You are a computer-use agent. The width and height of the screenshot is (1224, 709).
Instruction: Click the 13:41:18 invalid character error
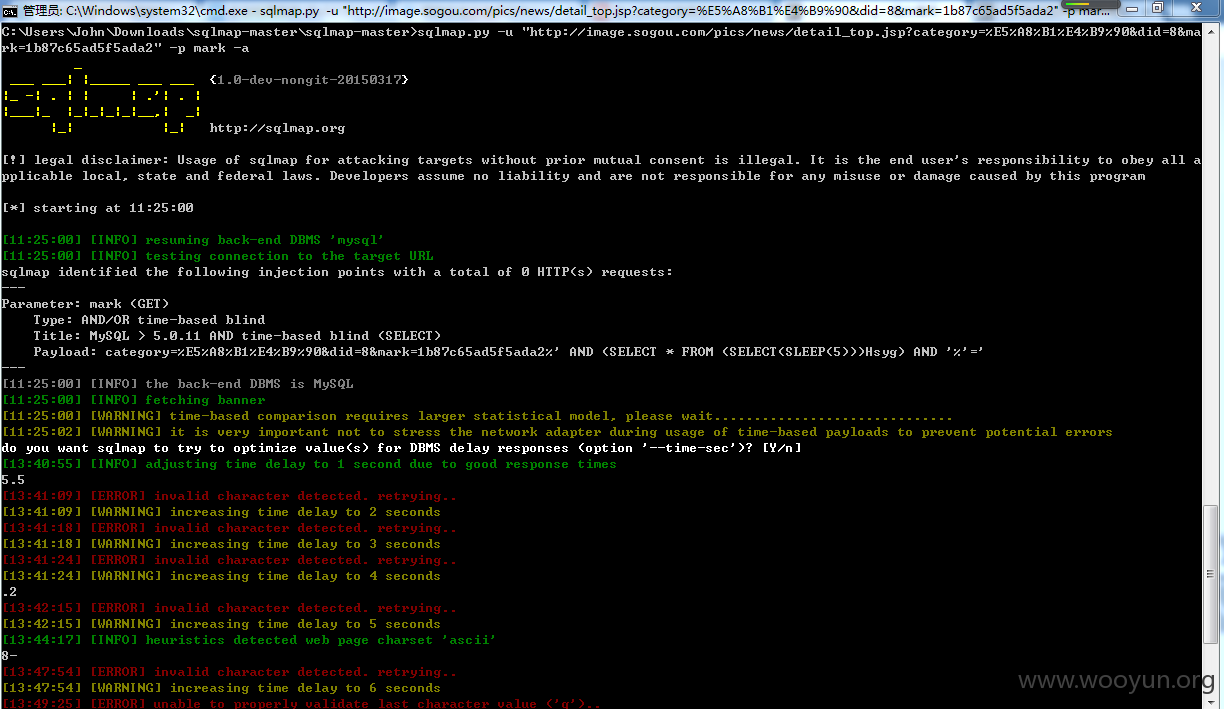(229, 528)
